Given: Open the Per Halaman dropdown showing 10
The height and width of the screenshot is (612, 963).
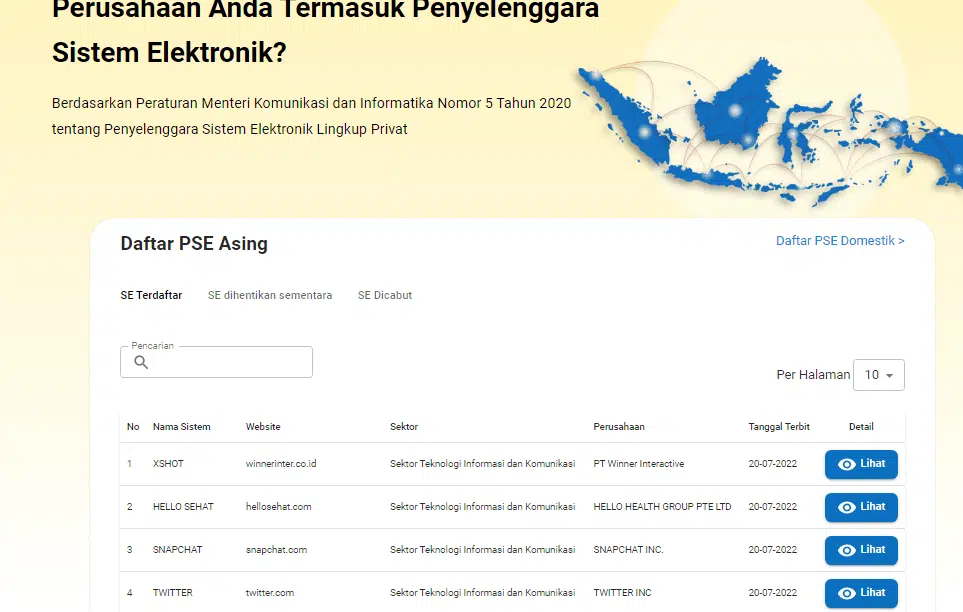Looking at the screenshot, I should pyautogui.click(x=878, y=375).
